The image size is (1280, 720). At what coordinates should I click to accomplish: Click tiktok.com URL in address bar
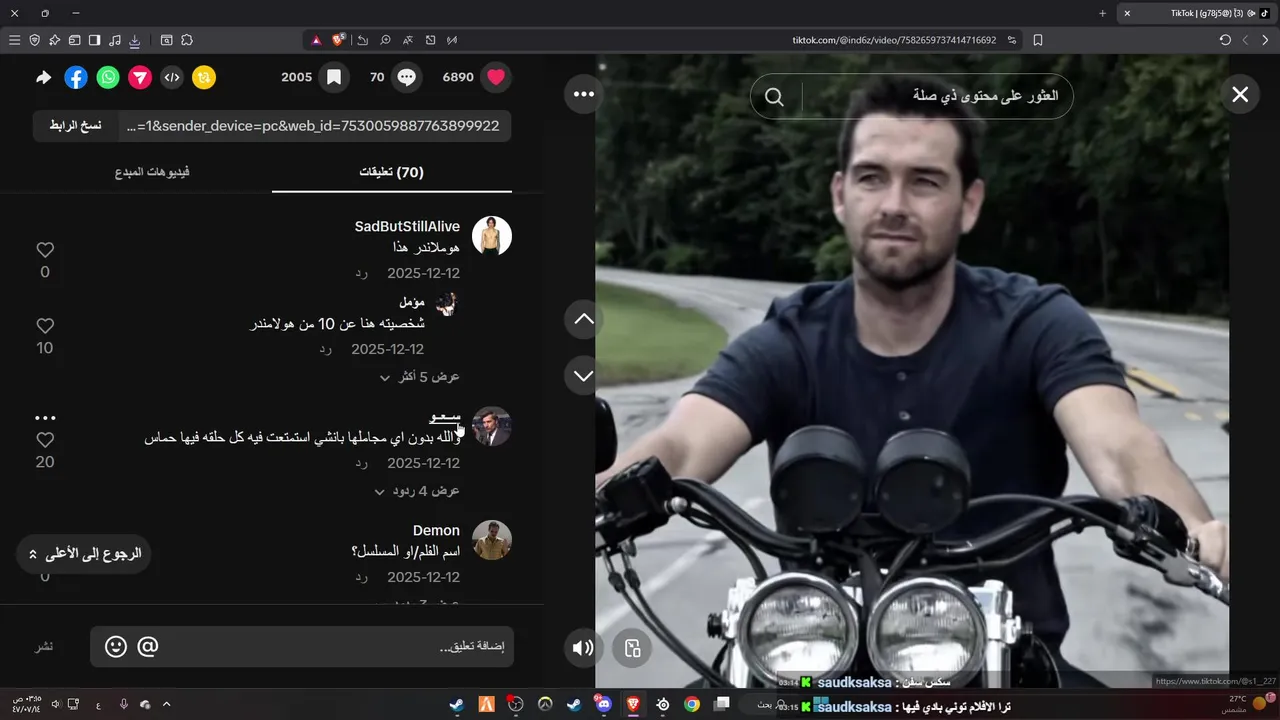(x=894, y=40)
